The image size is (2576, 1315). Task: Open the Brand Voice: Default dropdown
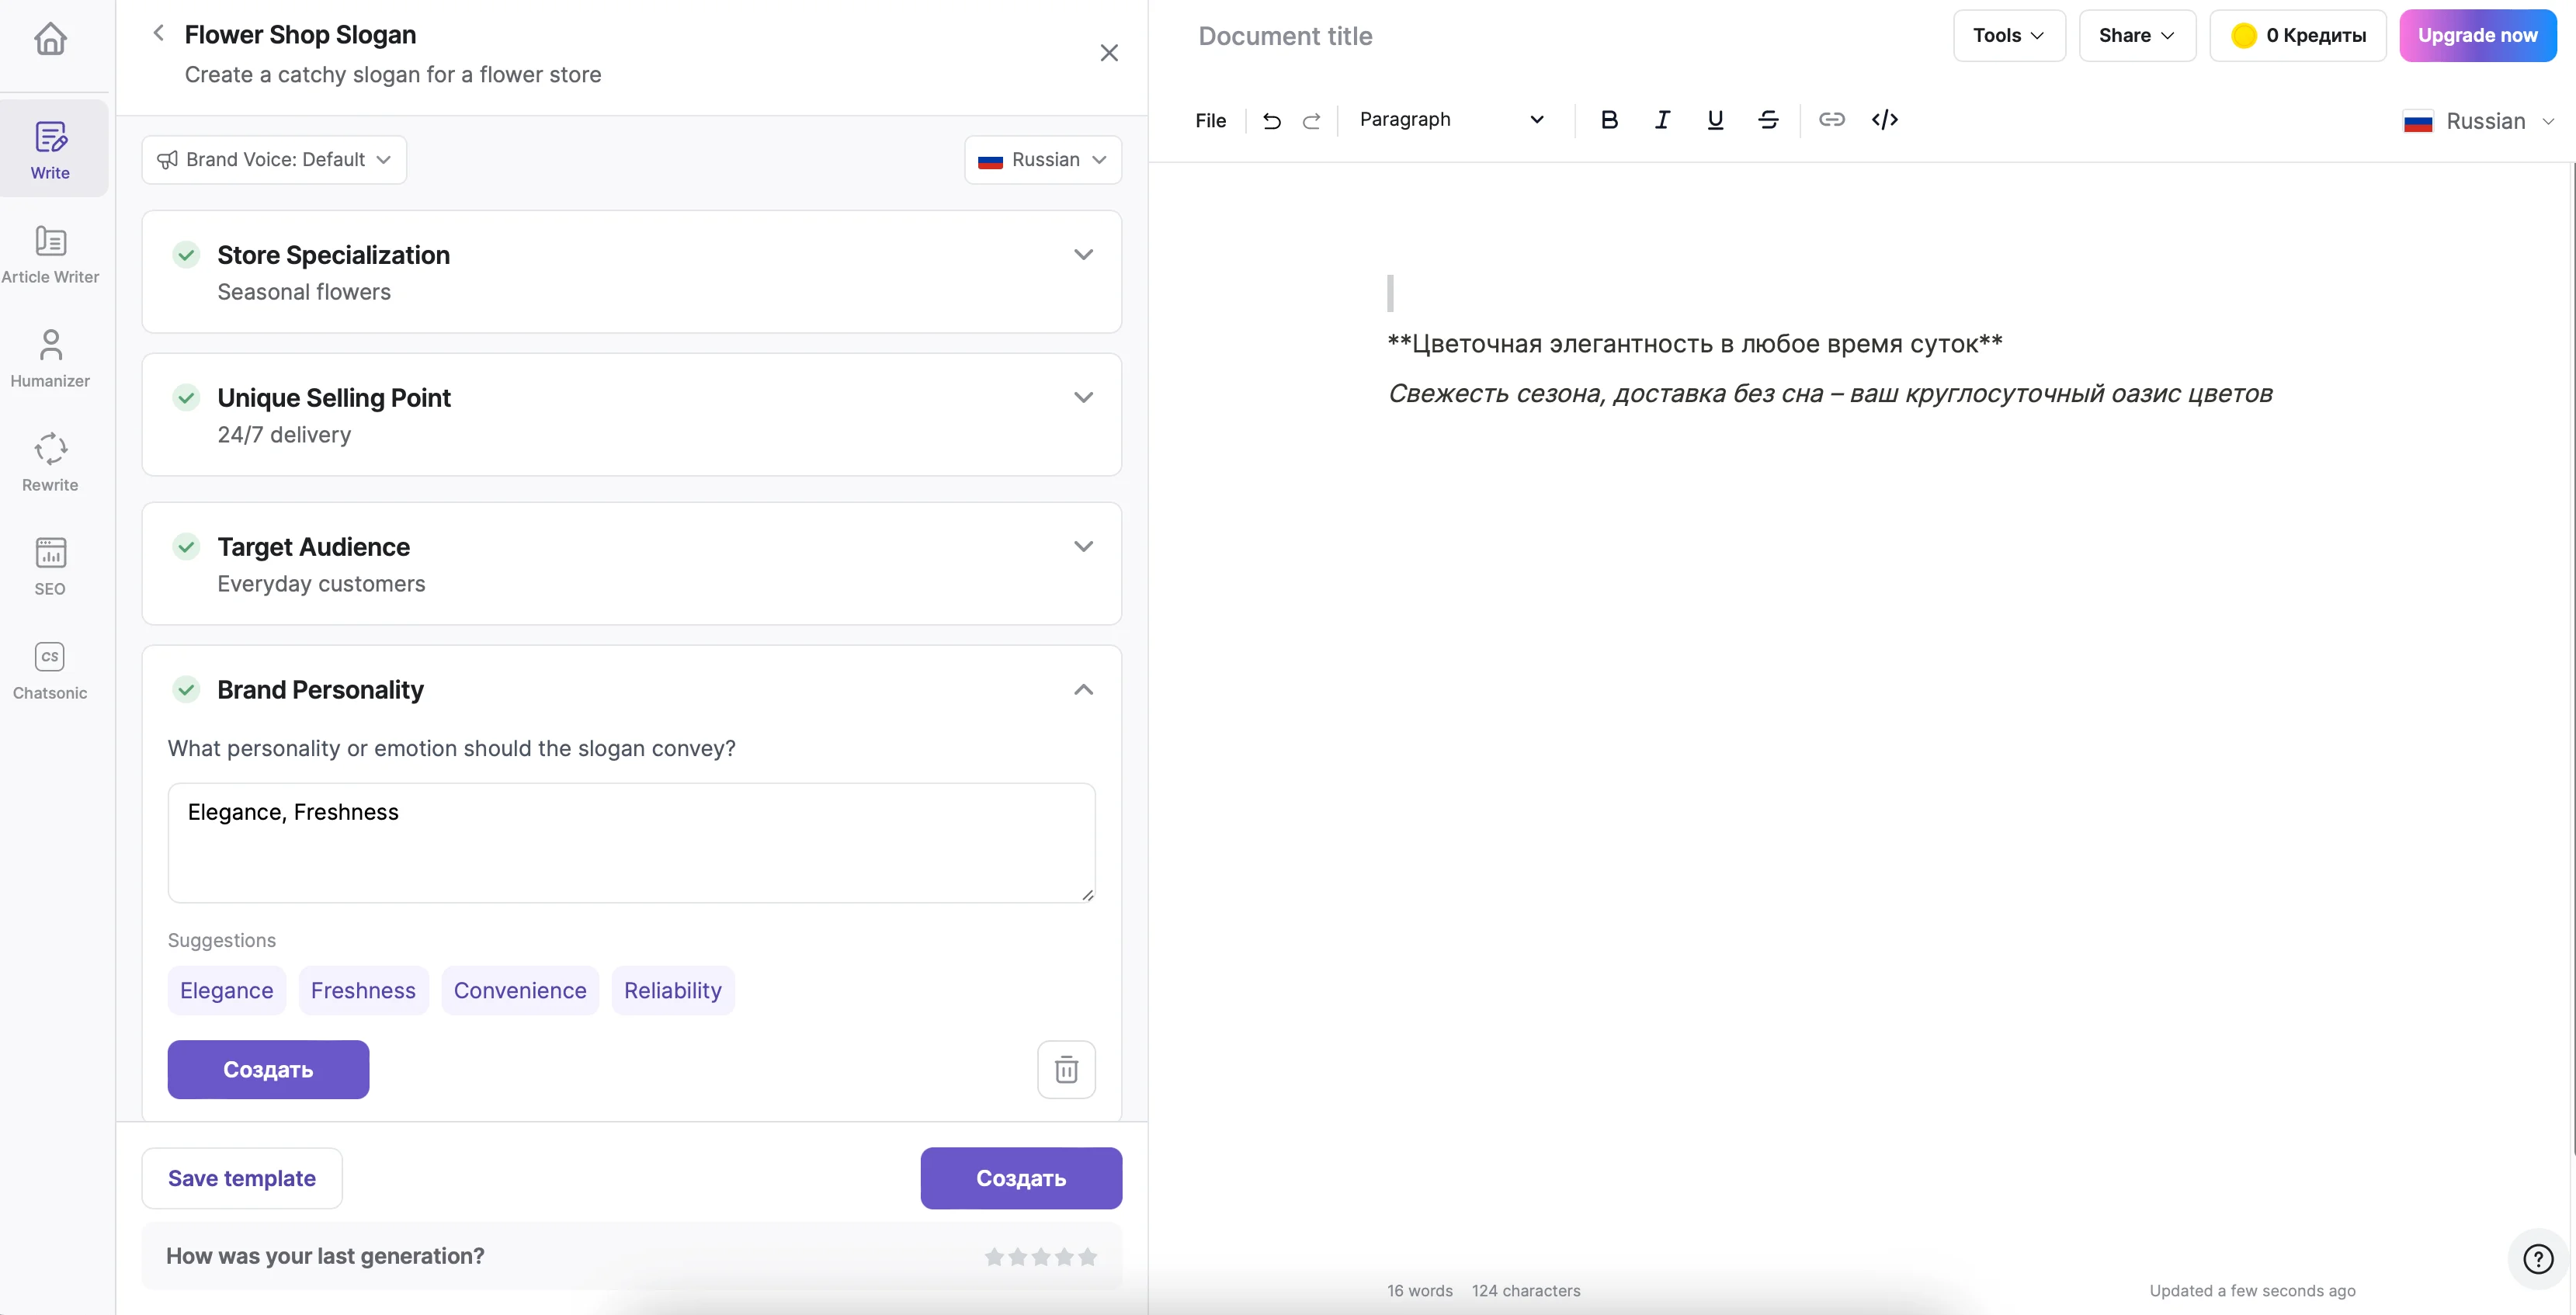point(274,160)
